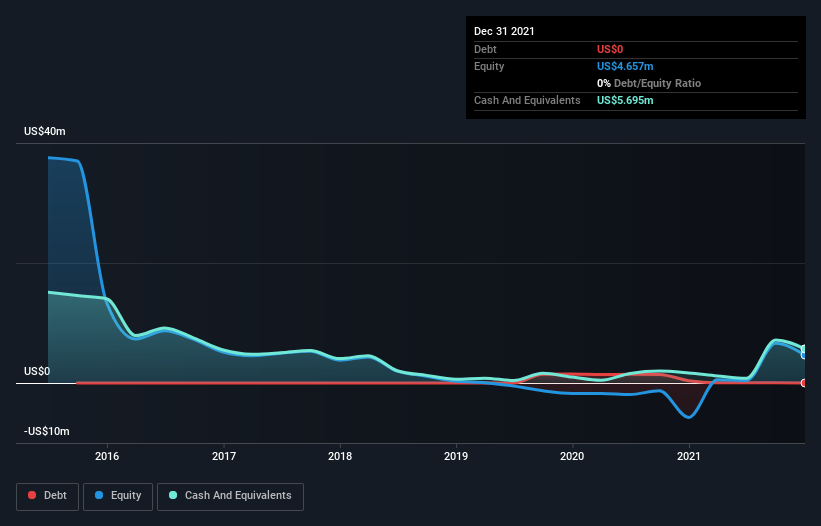Image resolution: width=821 pixels, height=526 pixels.
Task: Click the Debt label in tooltip
Action: (x=485, y=49)
